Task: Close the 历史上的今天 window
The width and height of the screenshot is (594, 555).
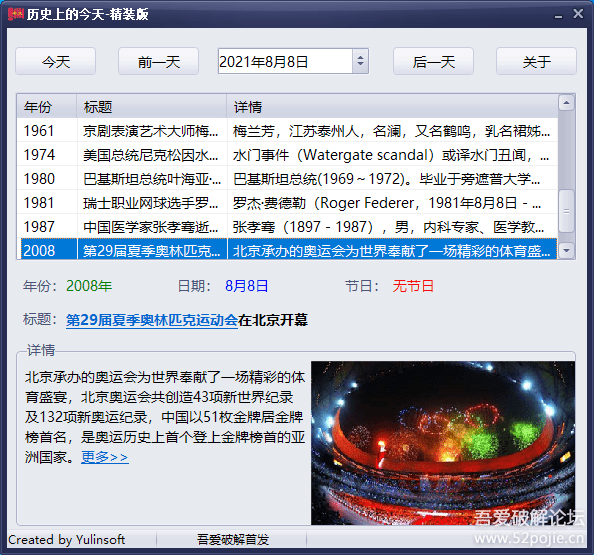Action: click(x=578, y=14)
